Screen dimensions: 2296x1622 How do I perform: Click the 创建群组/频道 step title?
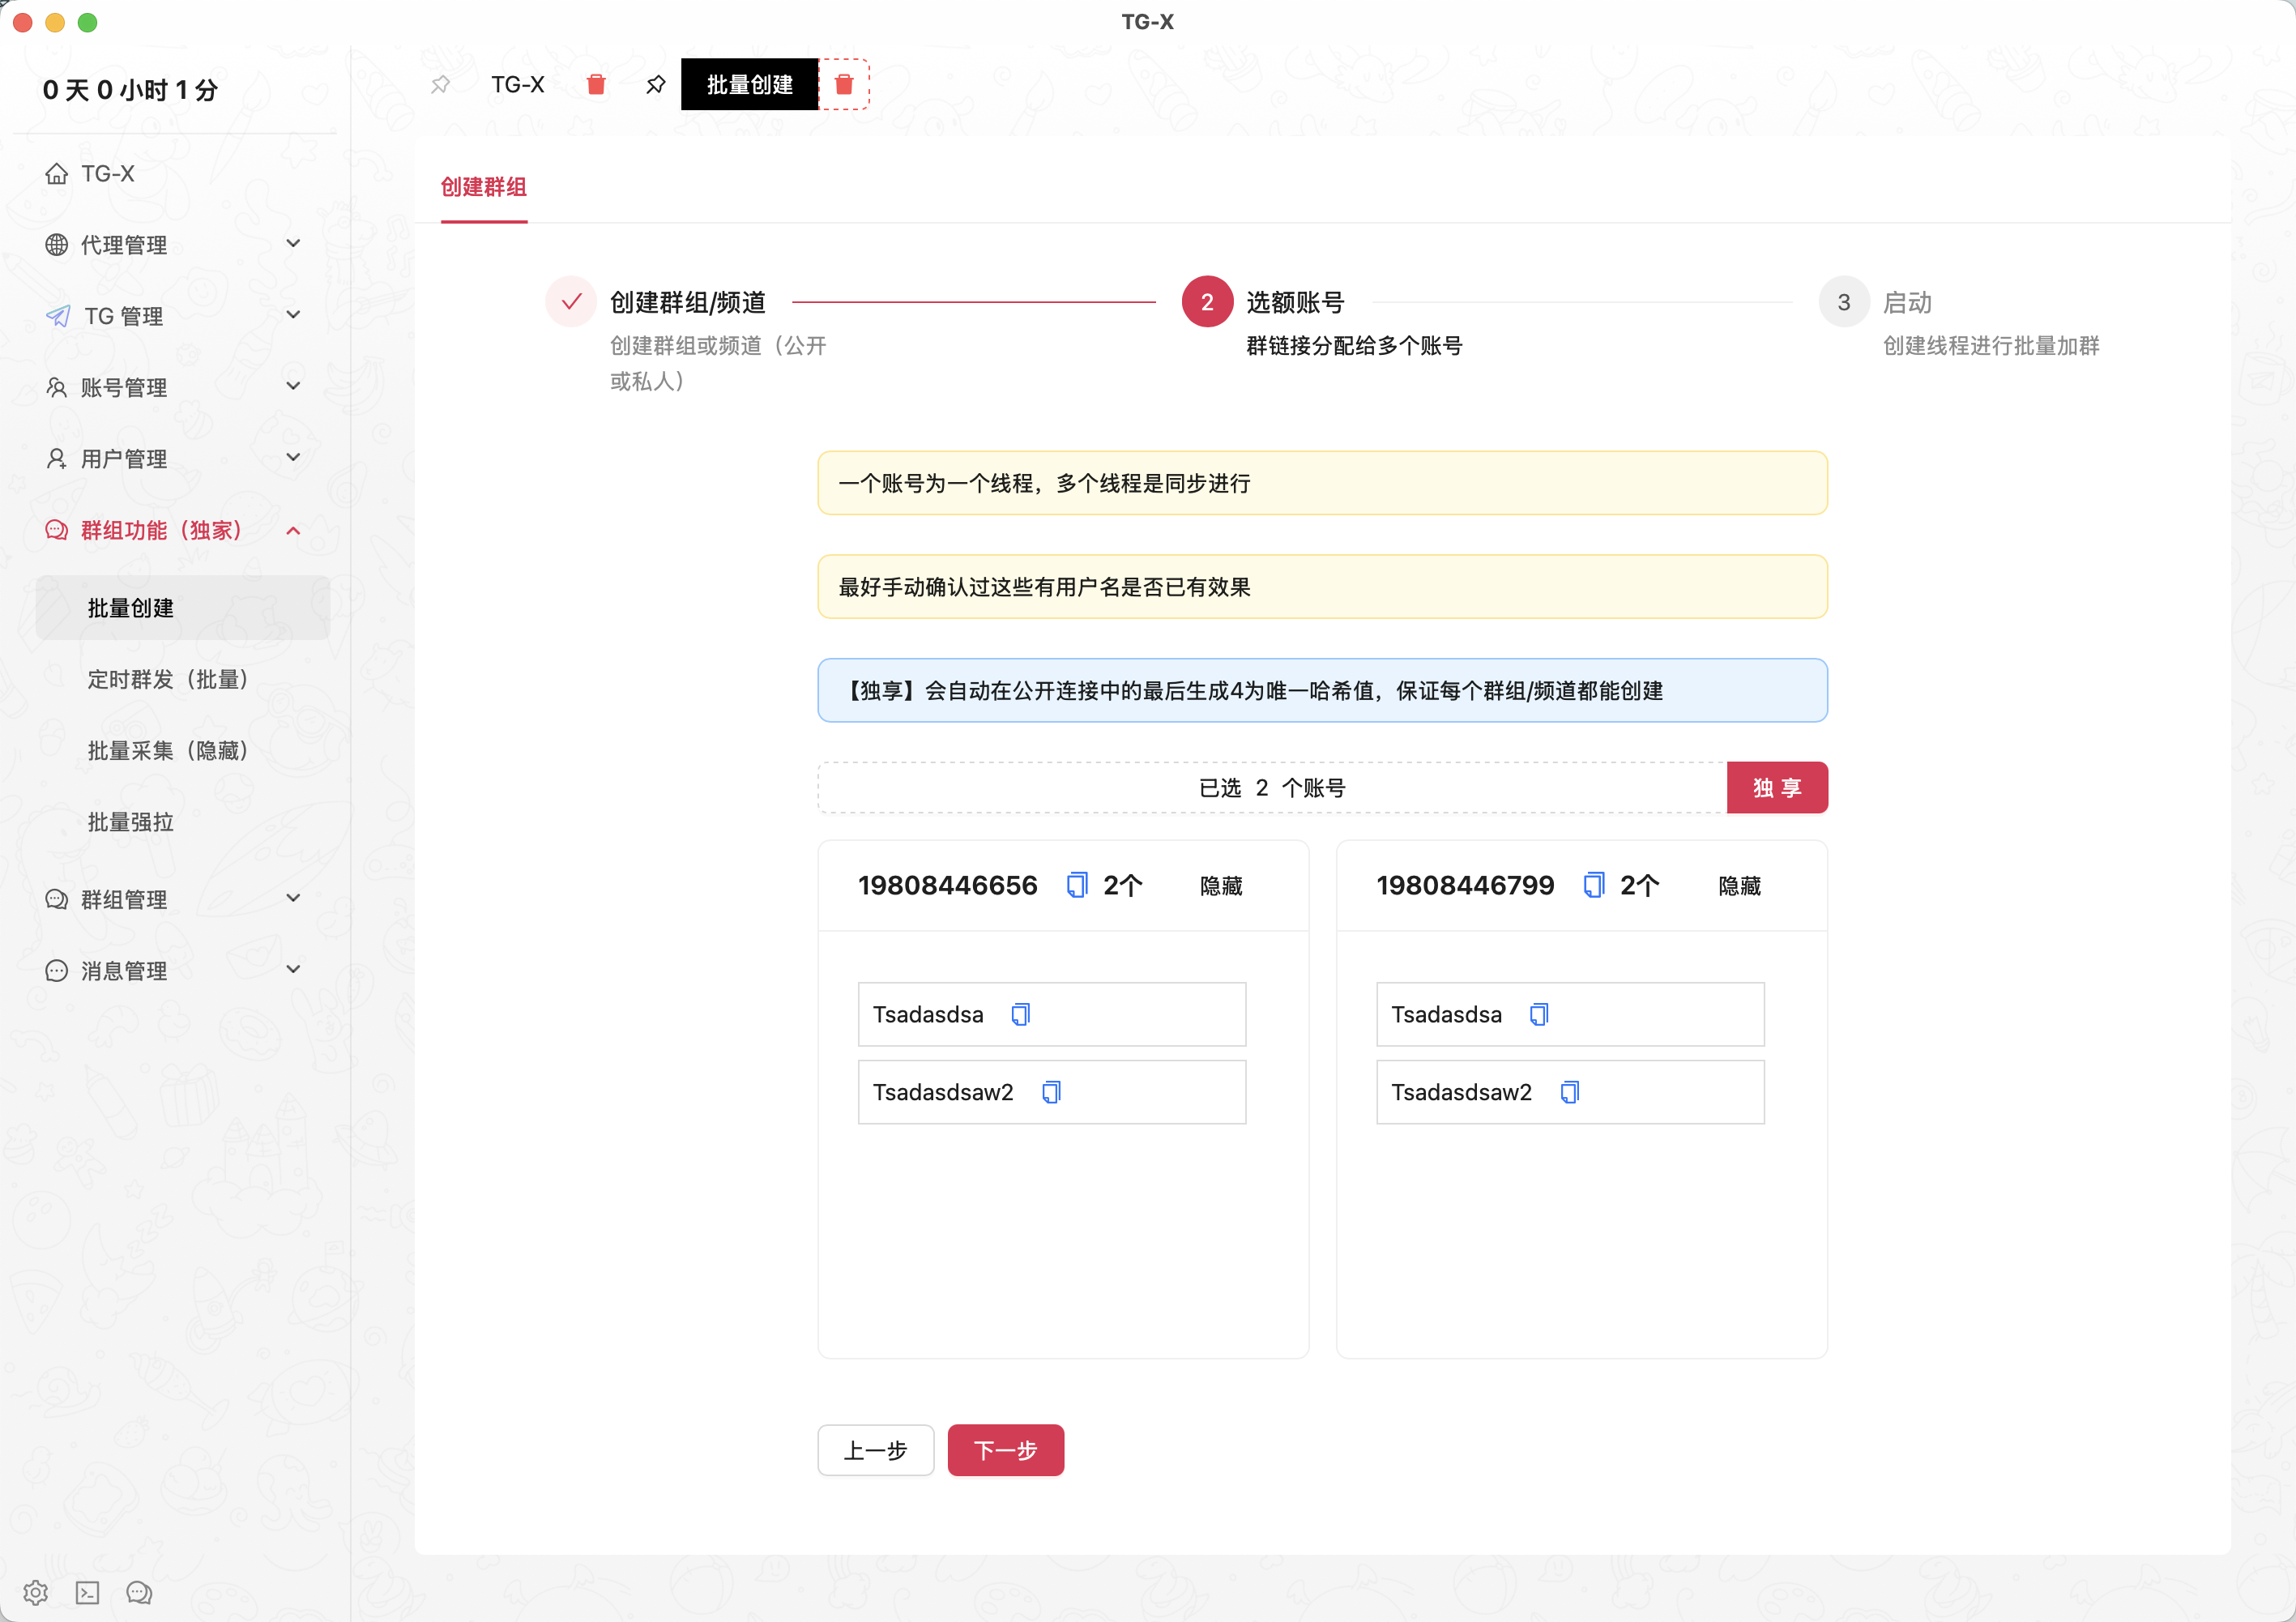688,302
